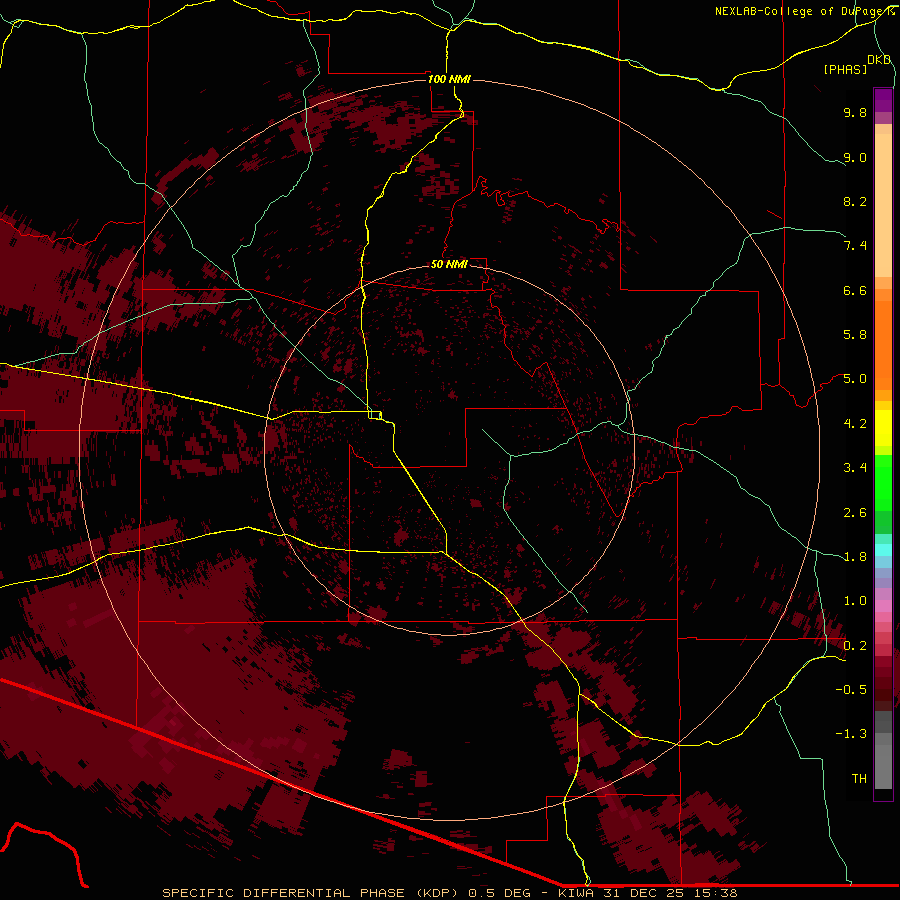Click the cyan segment of the color bar

883,550
